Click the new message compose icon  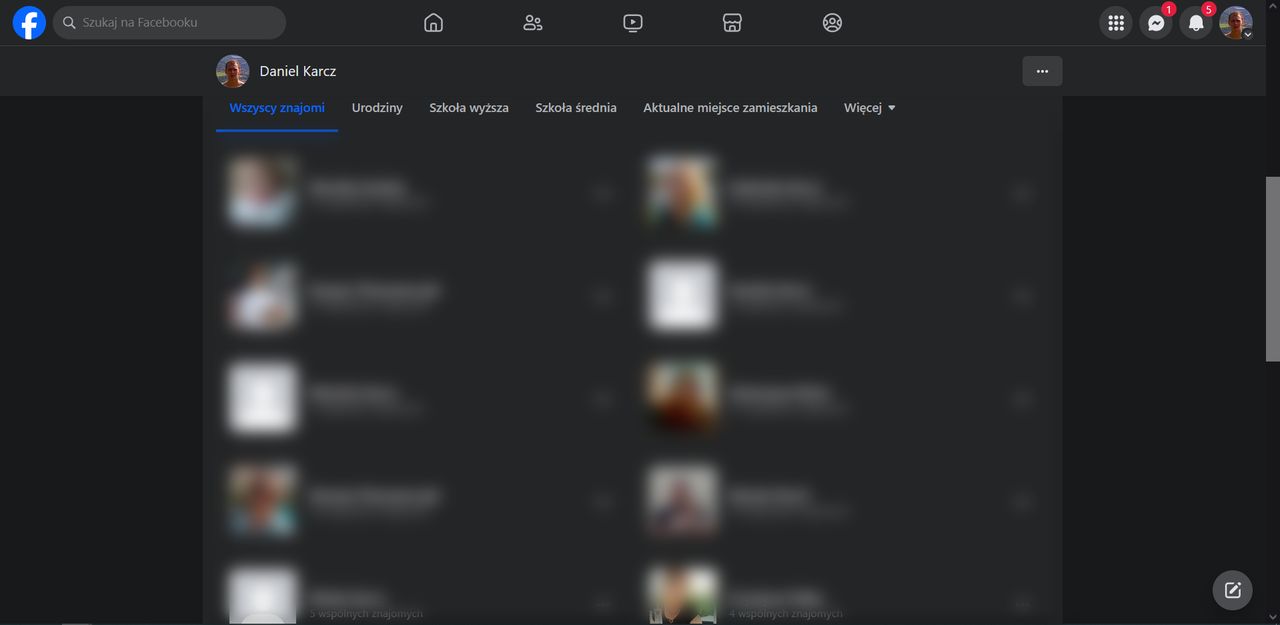pos(1232,590)
